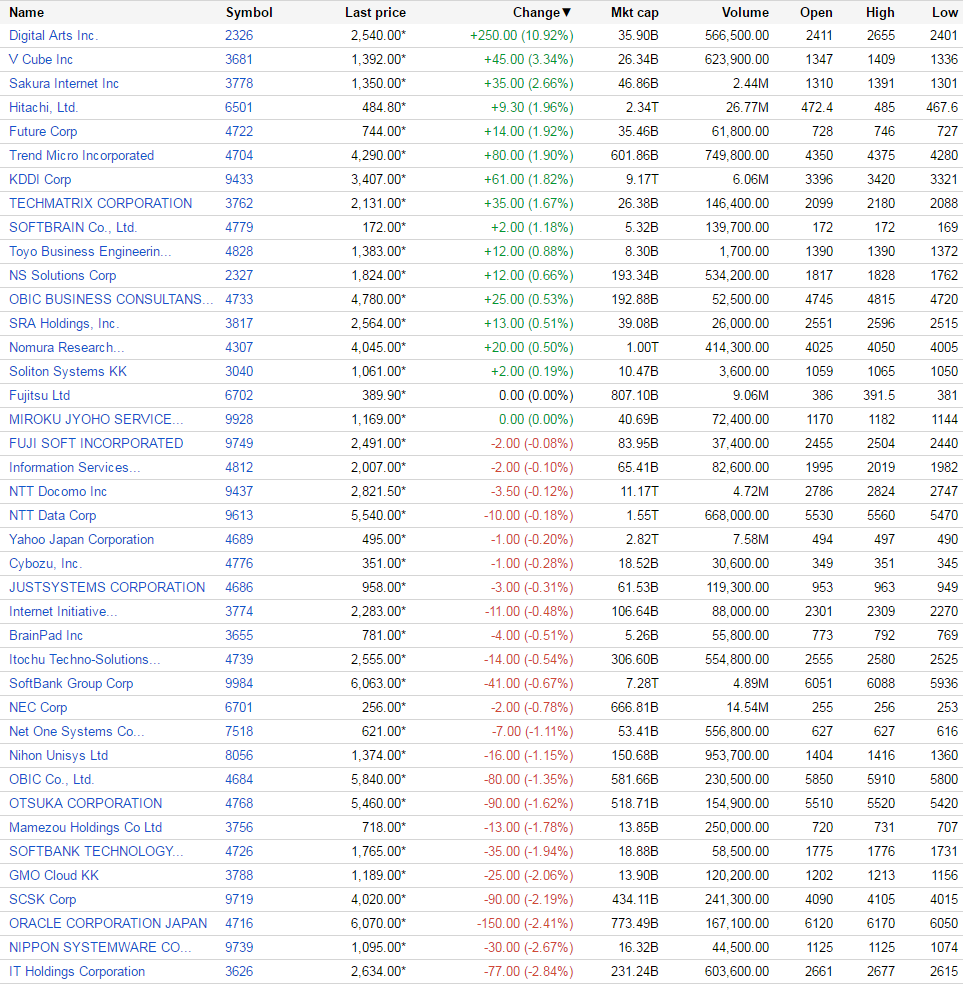Screen dimensions: 963x986
Task: Open NEC Corp link
Action: tap(38, 707)
